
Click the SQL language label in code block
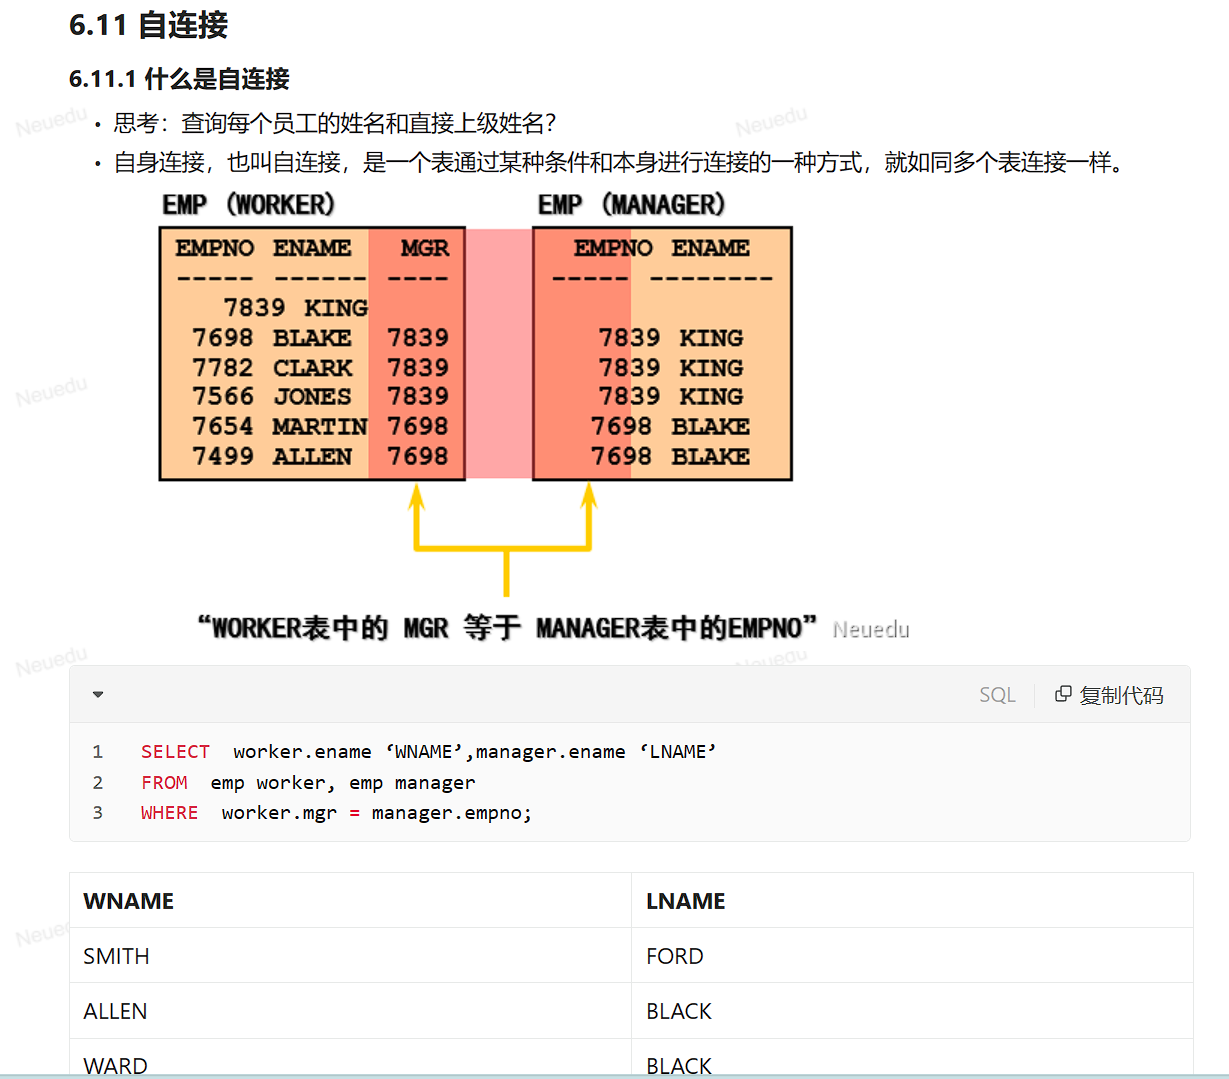point(997,693)
